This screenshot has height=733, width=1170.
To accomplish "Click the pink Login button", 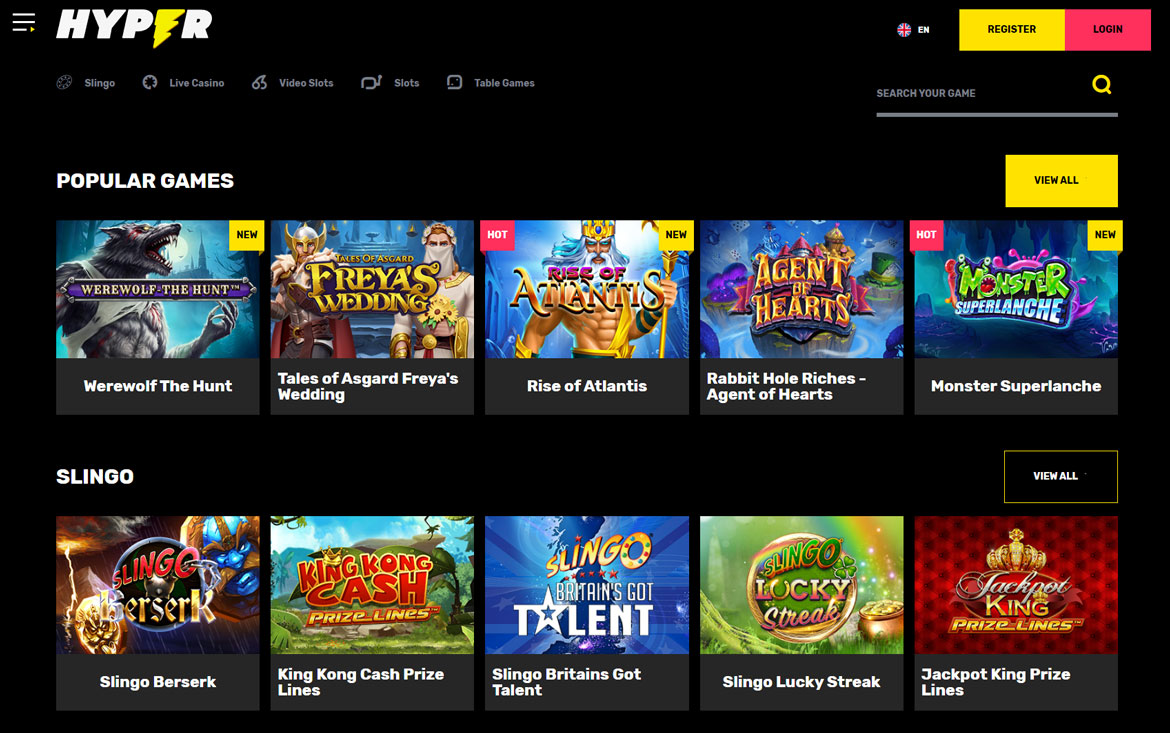I will coord(1107,30).
